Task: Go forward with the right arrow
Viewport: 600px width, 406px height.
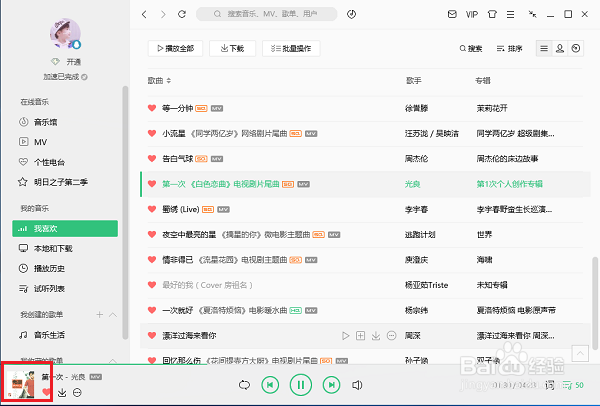Action: click(x=163, y=14)
